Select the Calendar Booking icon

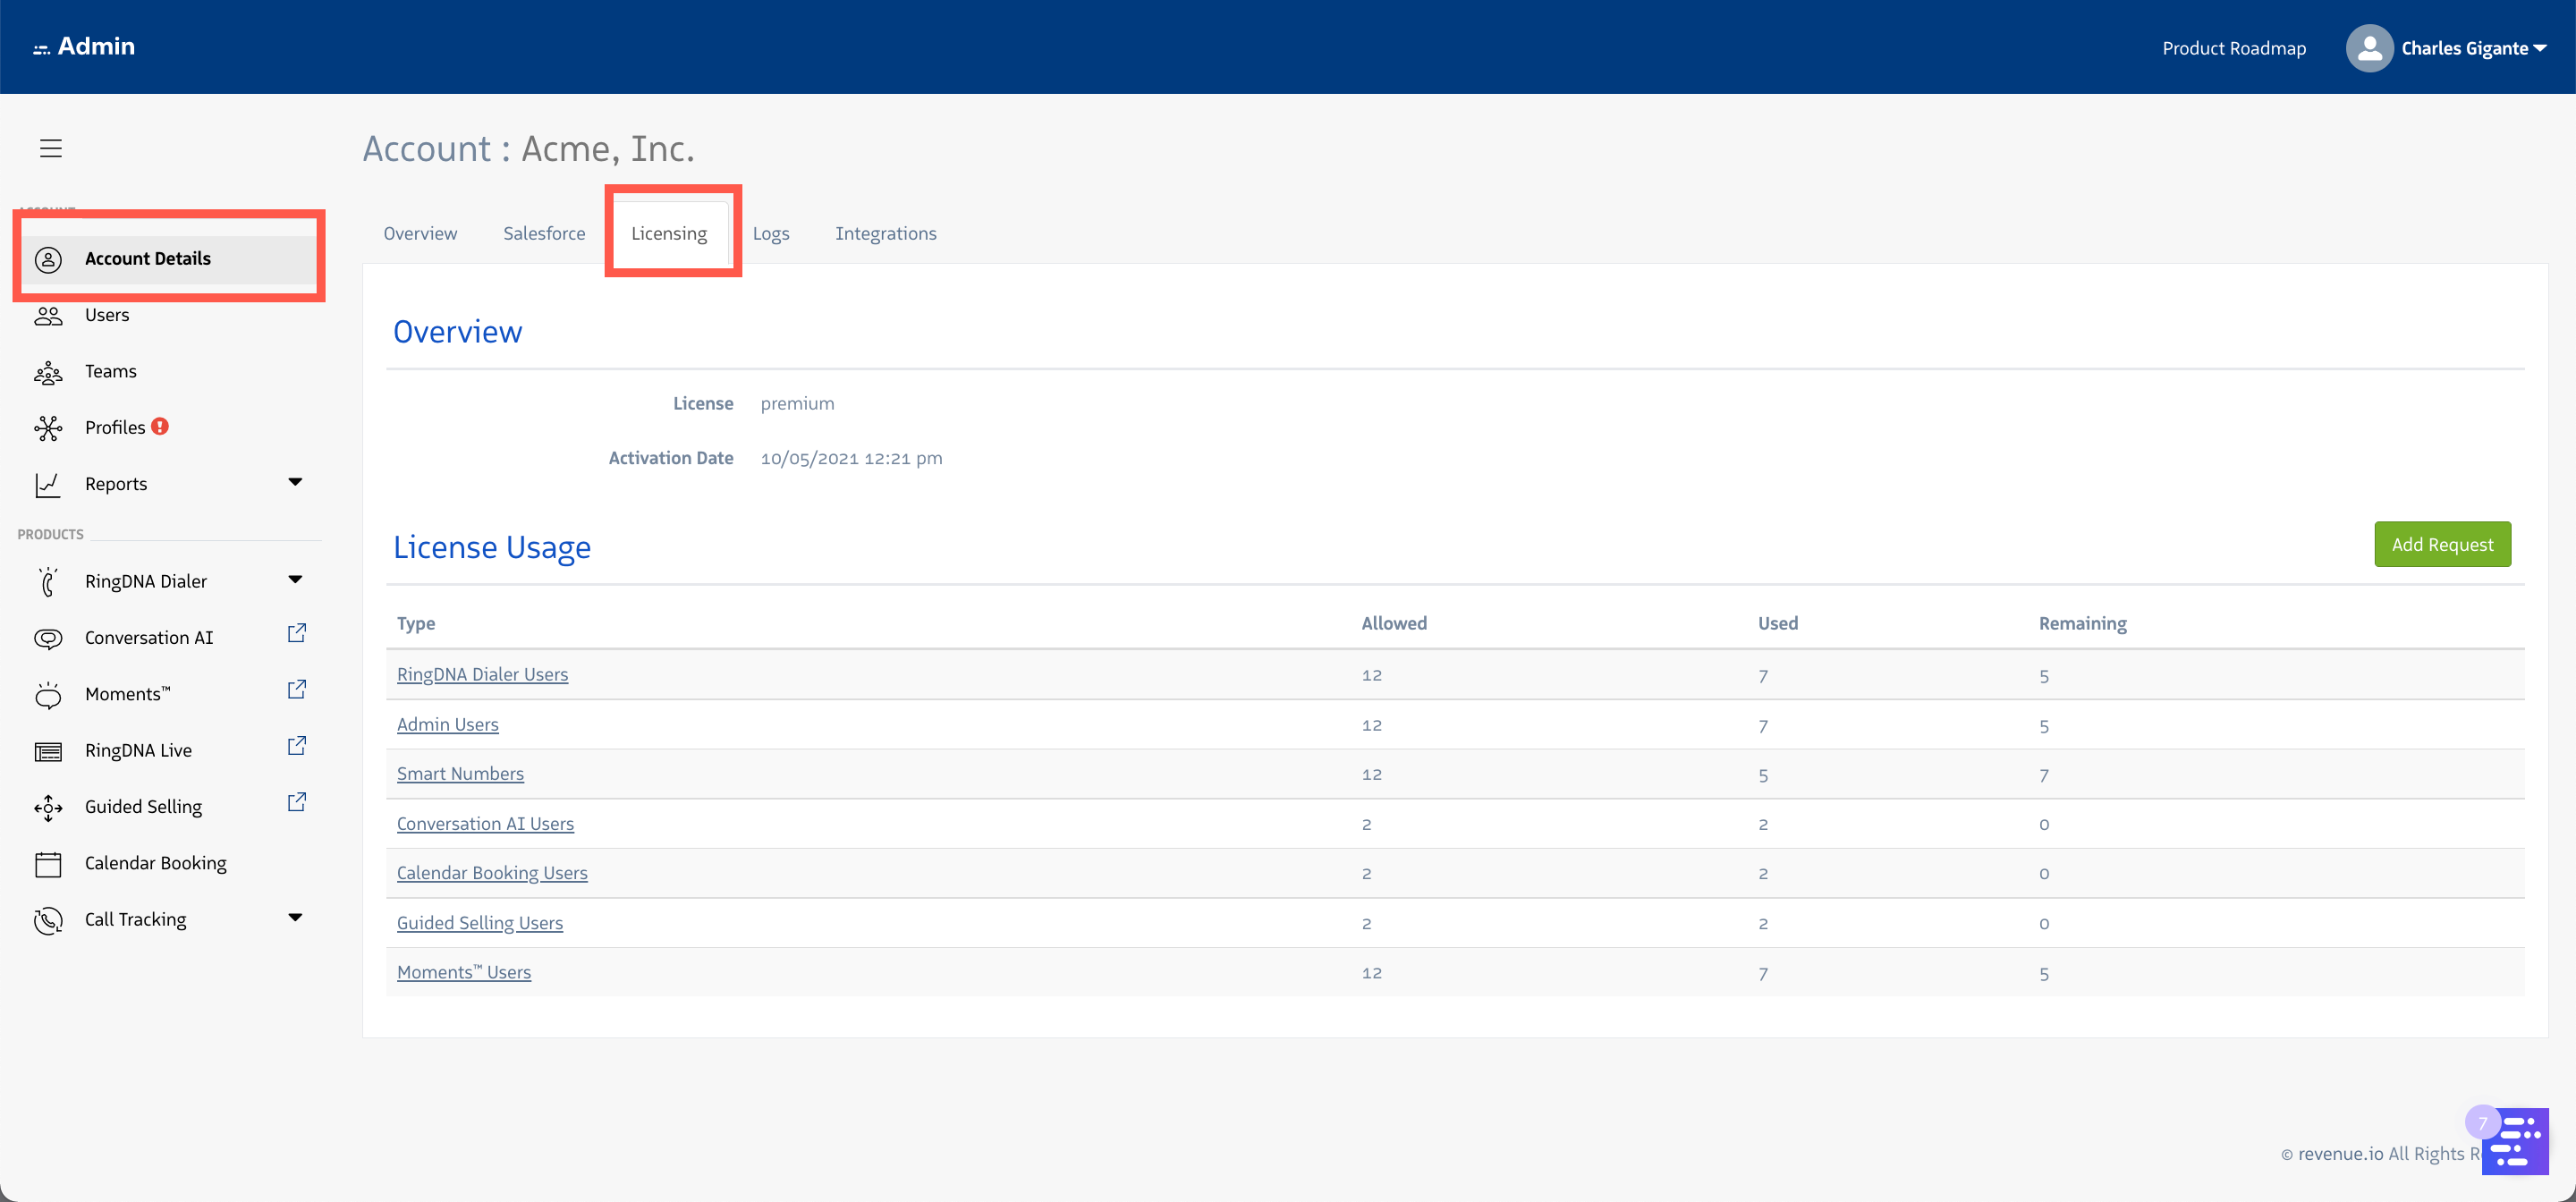click(47, 862)
